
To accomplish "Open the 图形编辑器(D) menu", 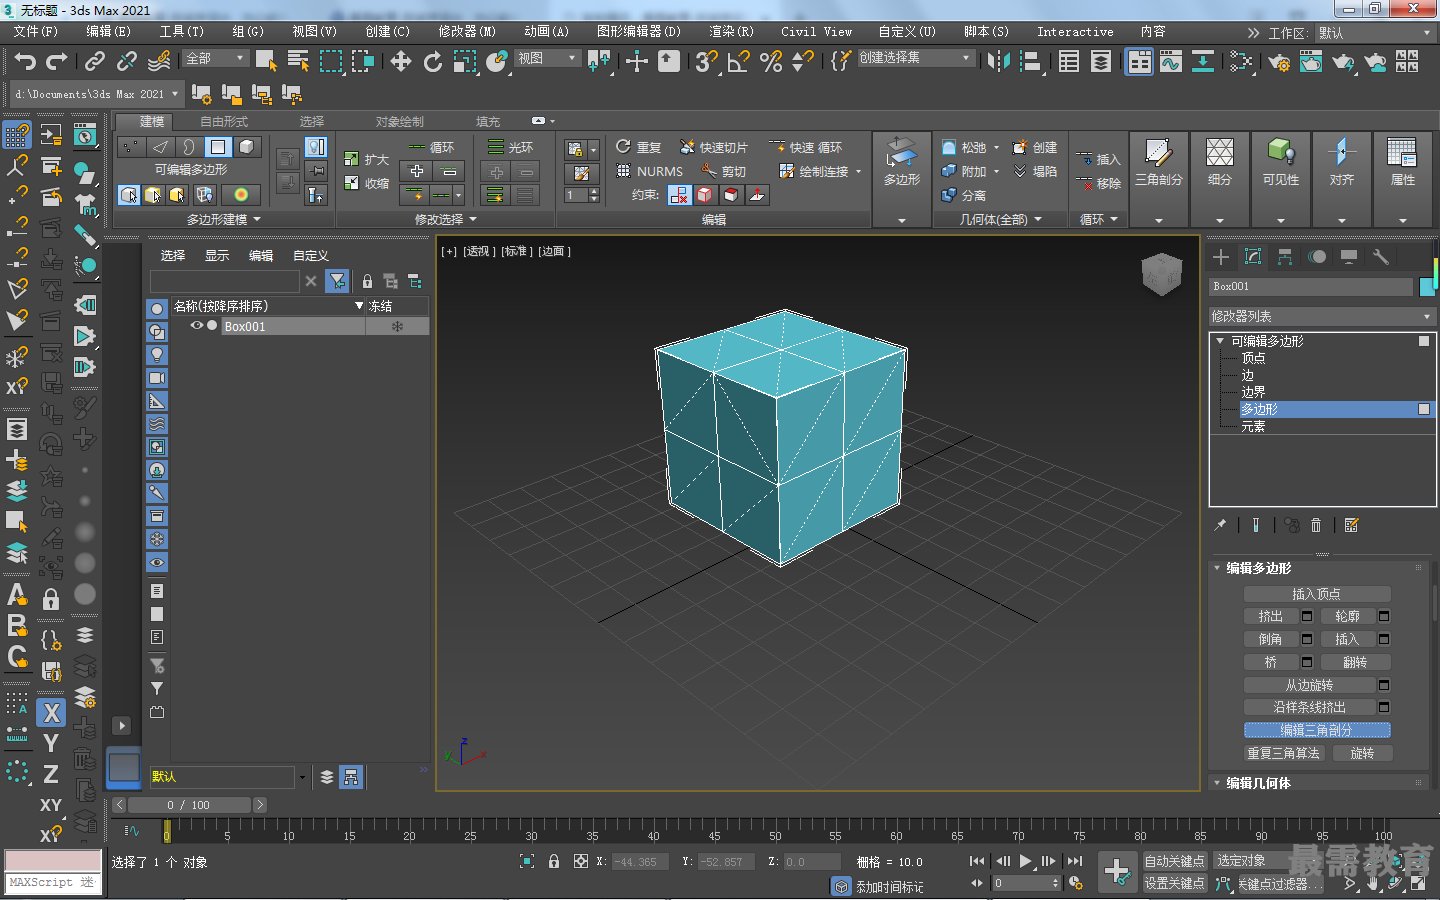I will click(x=638, y=32).
